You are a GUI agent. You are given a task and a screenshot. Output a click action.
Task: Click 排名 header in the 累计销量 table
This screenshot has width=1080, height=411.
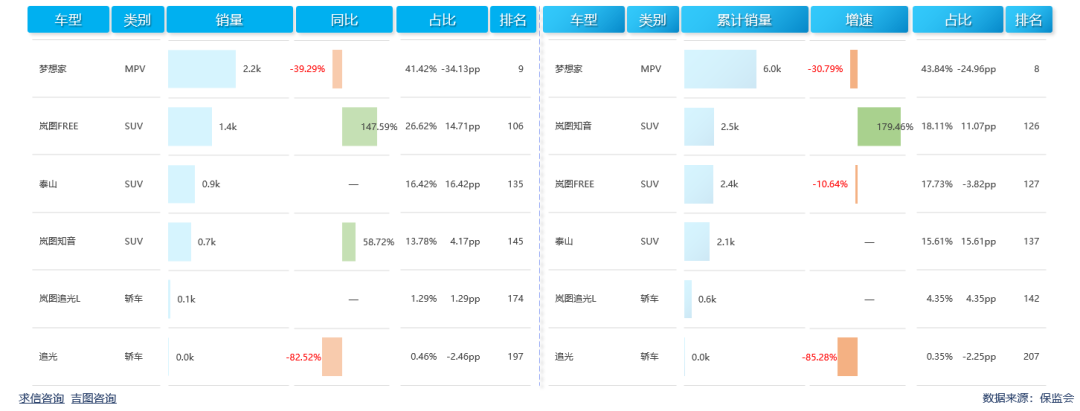pyautogui.click(x=1028, y=20)
